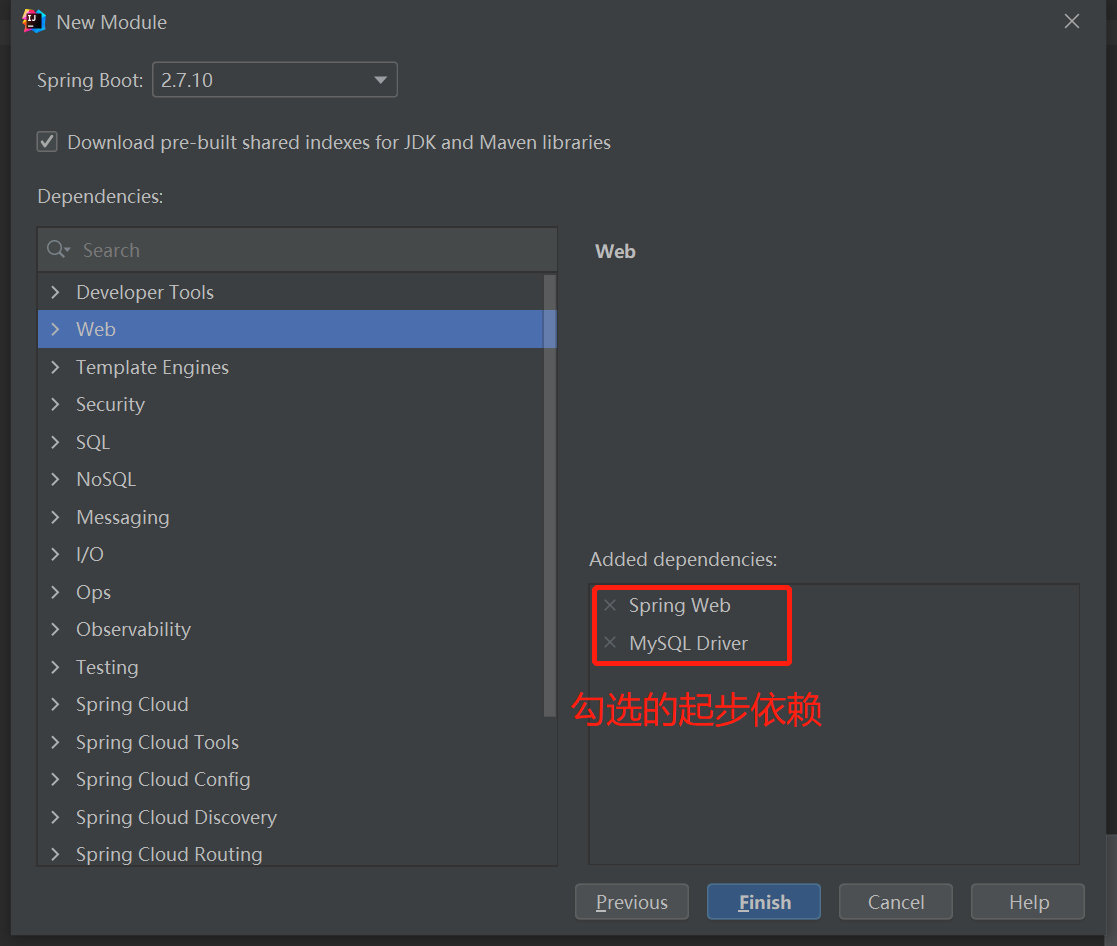Viewport: 1117px width, 946px height.
Task: Remove MySQL Driver via its X icon
Action: [610, 643]
